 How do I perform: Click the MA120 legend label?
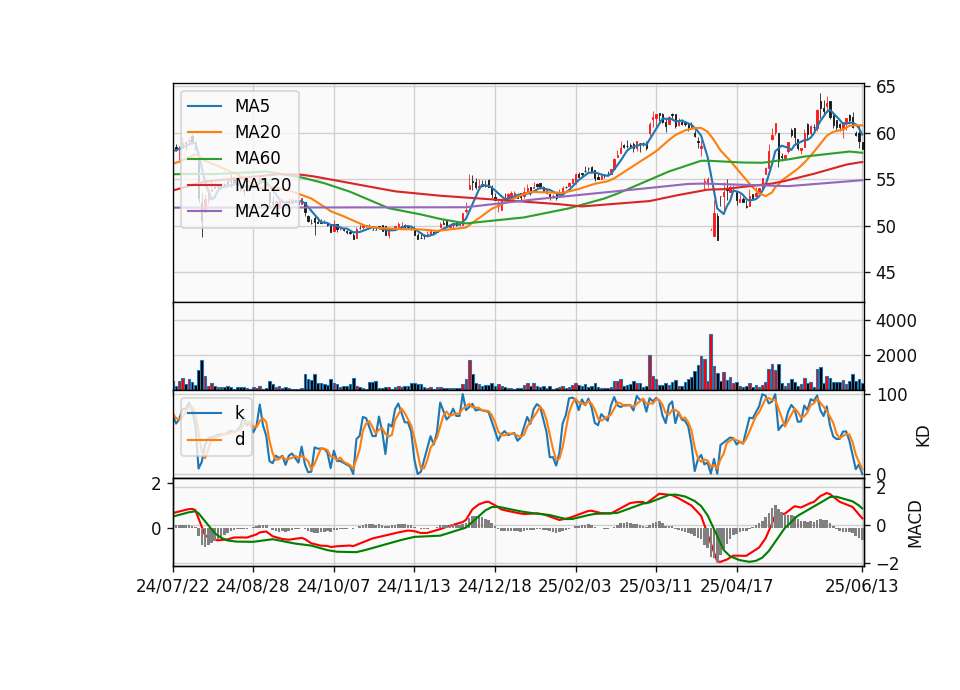point(263,184)
